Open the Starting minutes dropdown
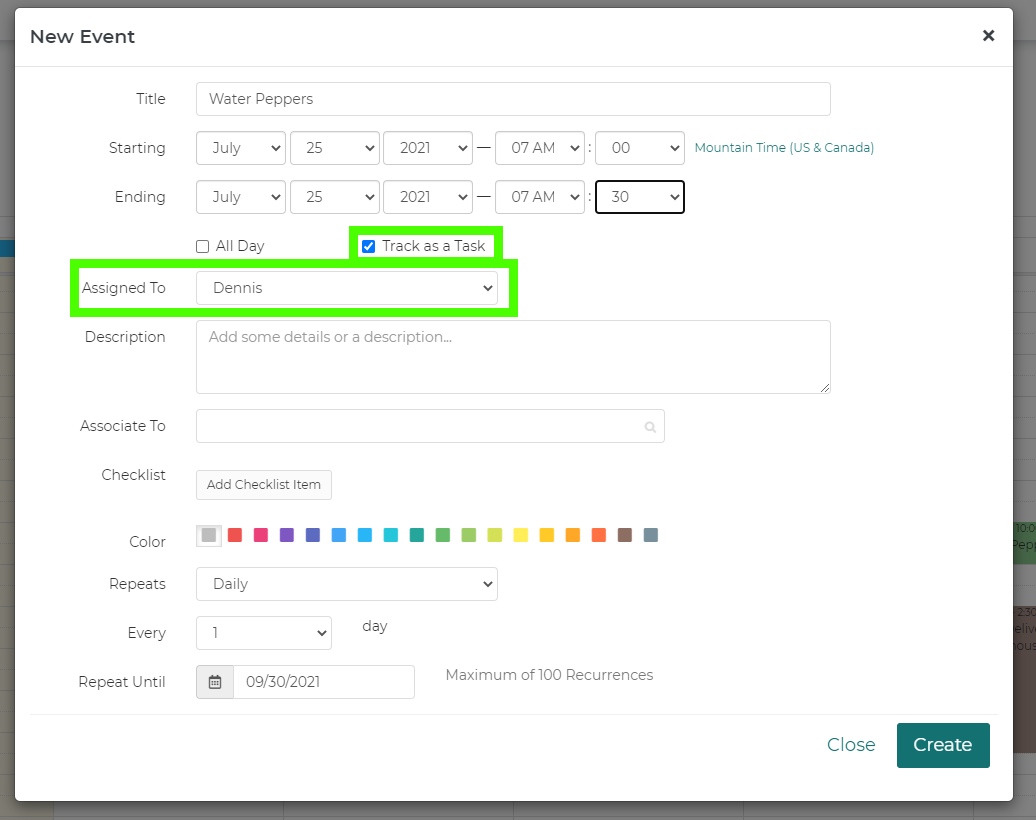Viewport: 1036px width, 820px height. click(640, 148)
